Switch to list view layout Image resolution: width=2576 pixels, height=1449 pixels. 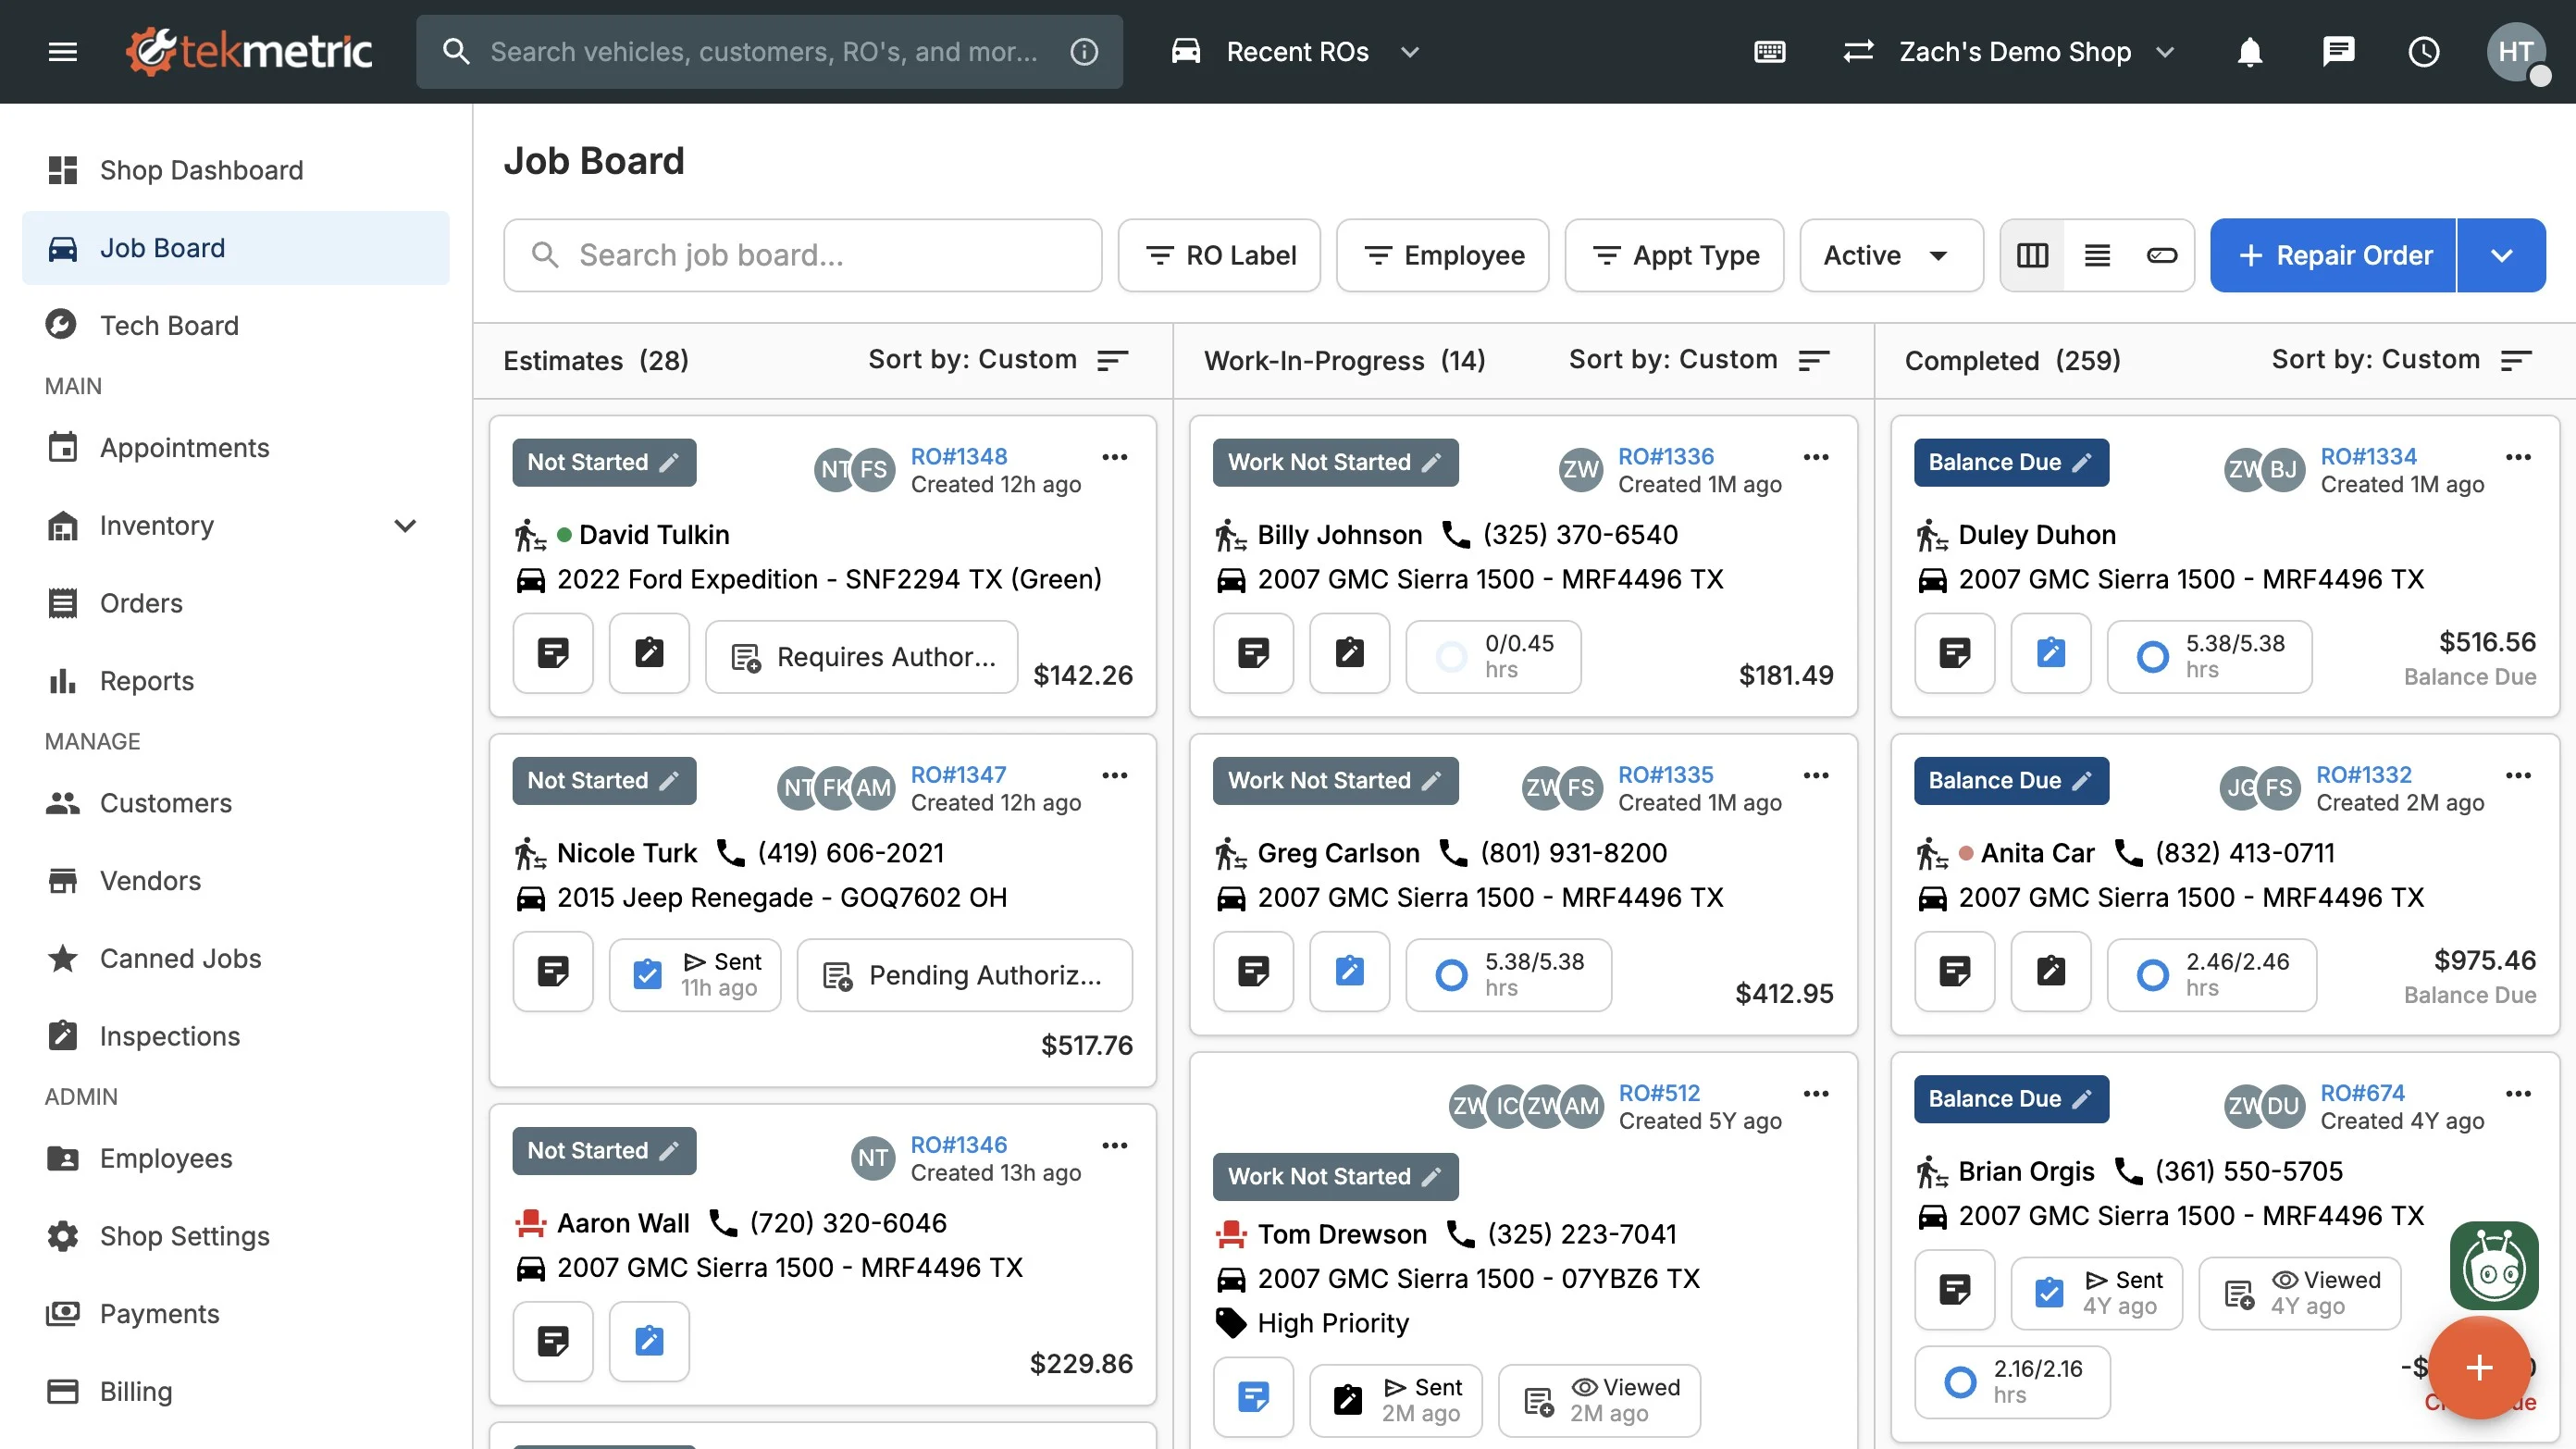(2097, 256)
